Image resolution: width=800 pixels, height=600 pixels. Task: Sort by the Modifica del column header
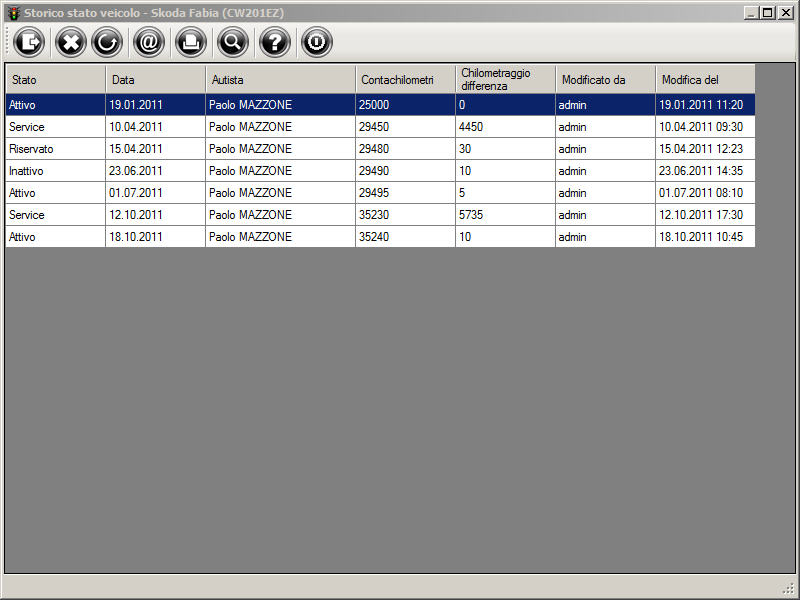click(x=705, y=80)
